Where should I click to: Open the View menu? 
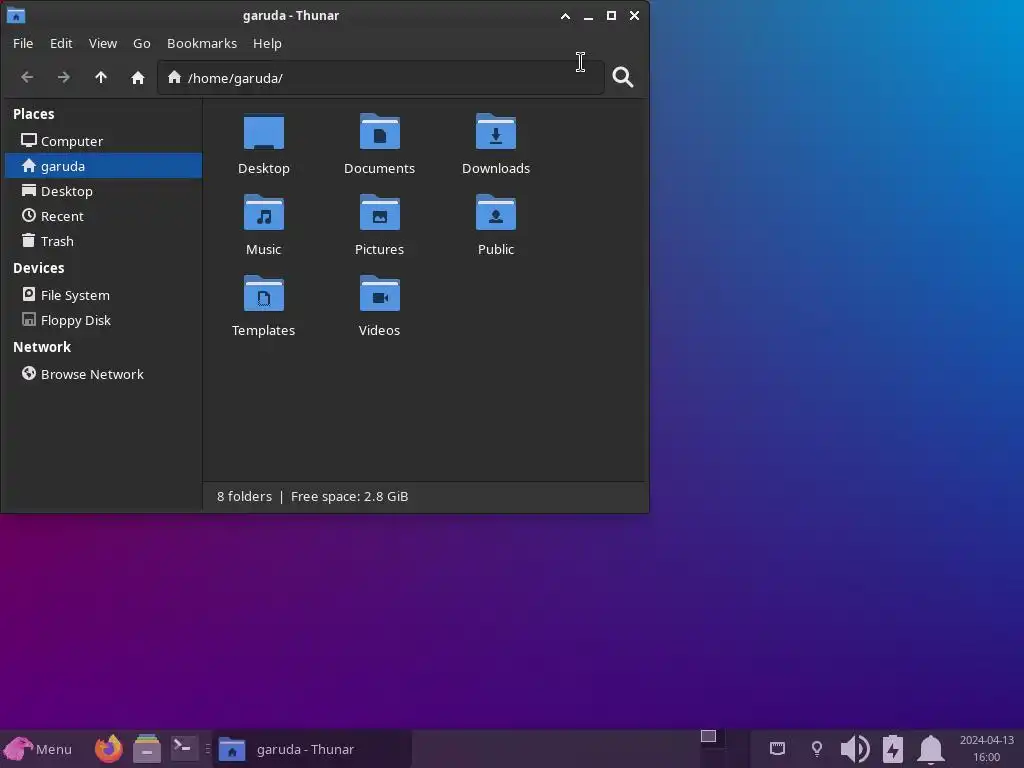(103, 43)
